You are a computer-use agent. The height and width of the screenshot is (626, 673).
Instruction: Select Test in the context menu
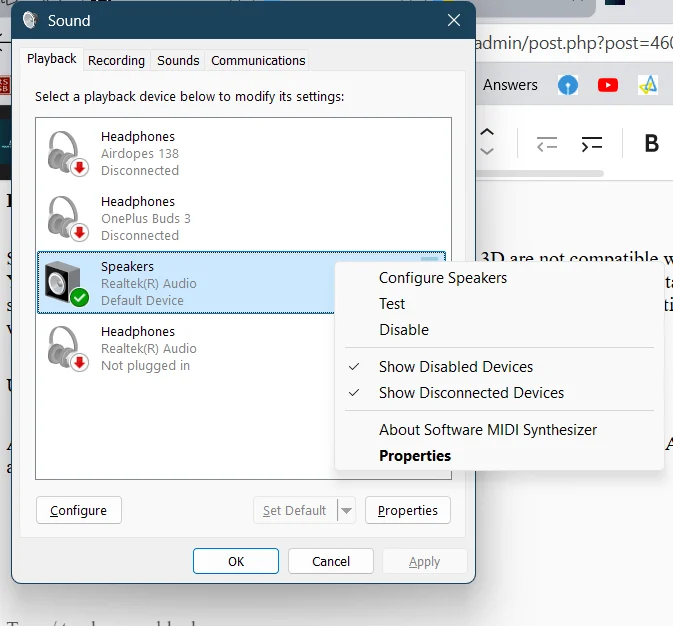(x=392, y=304)
